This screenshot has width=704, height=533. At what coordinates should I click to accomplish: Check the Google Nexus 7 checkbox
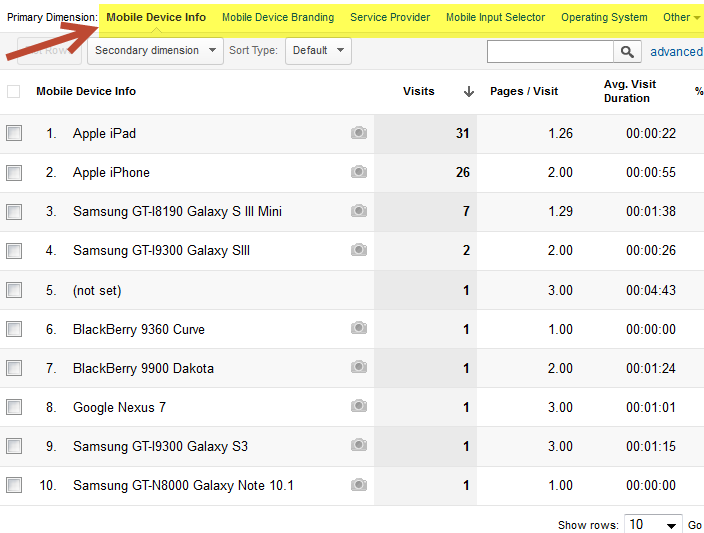[x=14, y=407]
